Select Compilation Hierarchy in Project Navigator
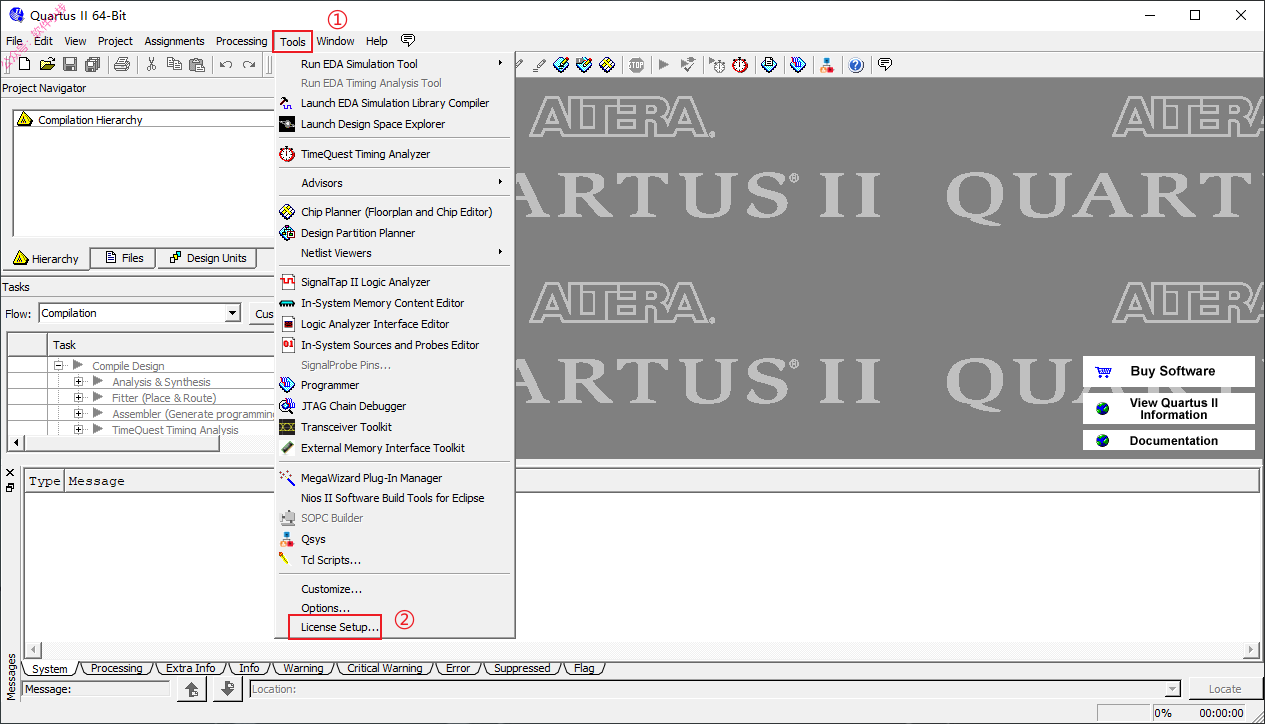The width and height of the screenshot is (1265, 724). click(90, 120)
